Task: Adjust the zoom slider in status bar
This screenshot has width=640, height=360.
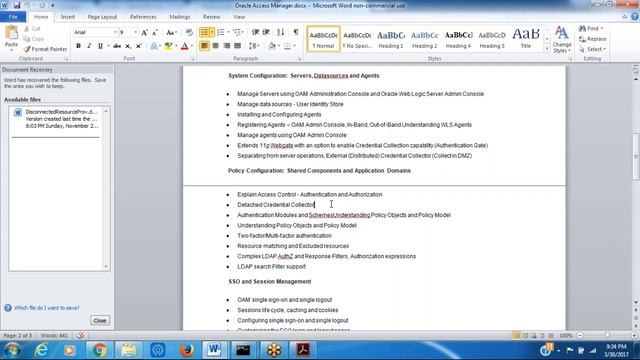Action: [607, 335]
